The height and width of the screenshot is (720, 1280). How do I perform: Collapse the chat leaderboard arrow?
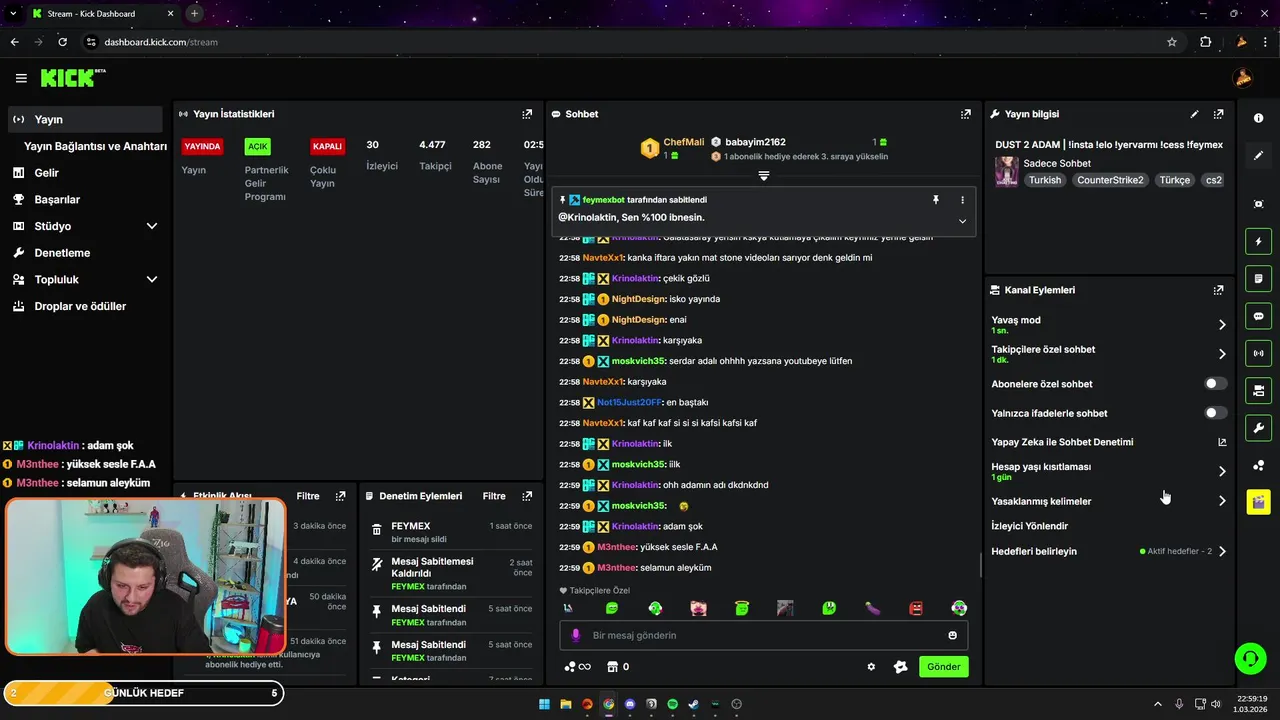click(764, 176)
